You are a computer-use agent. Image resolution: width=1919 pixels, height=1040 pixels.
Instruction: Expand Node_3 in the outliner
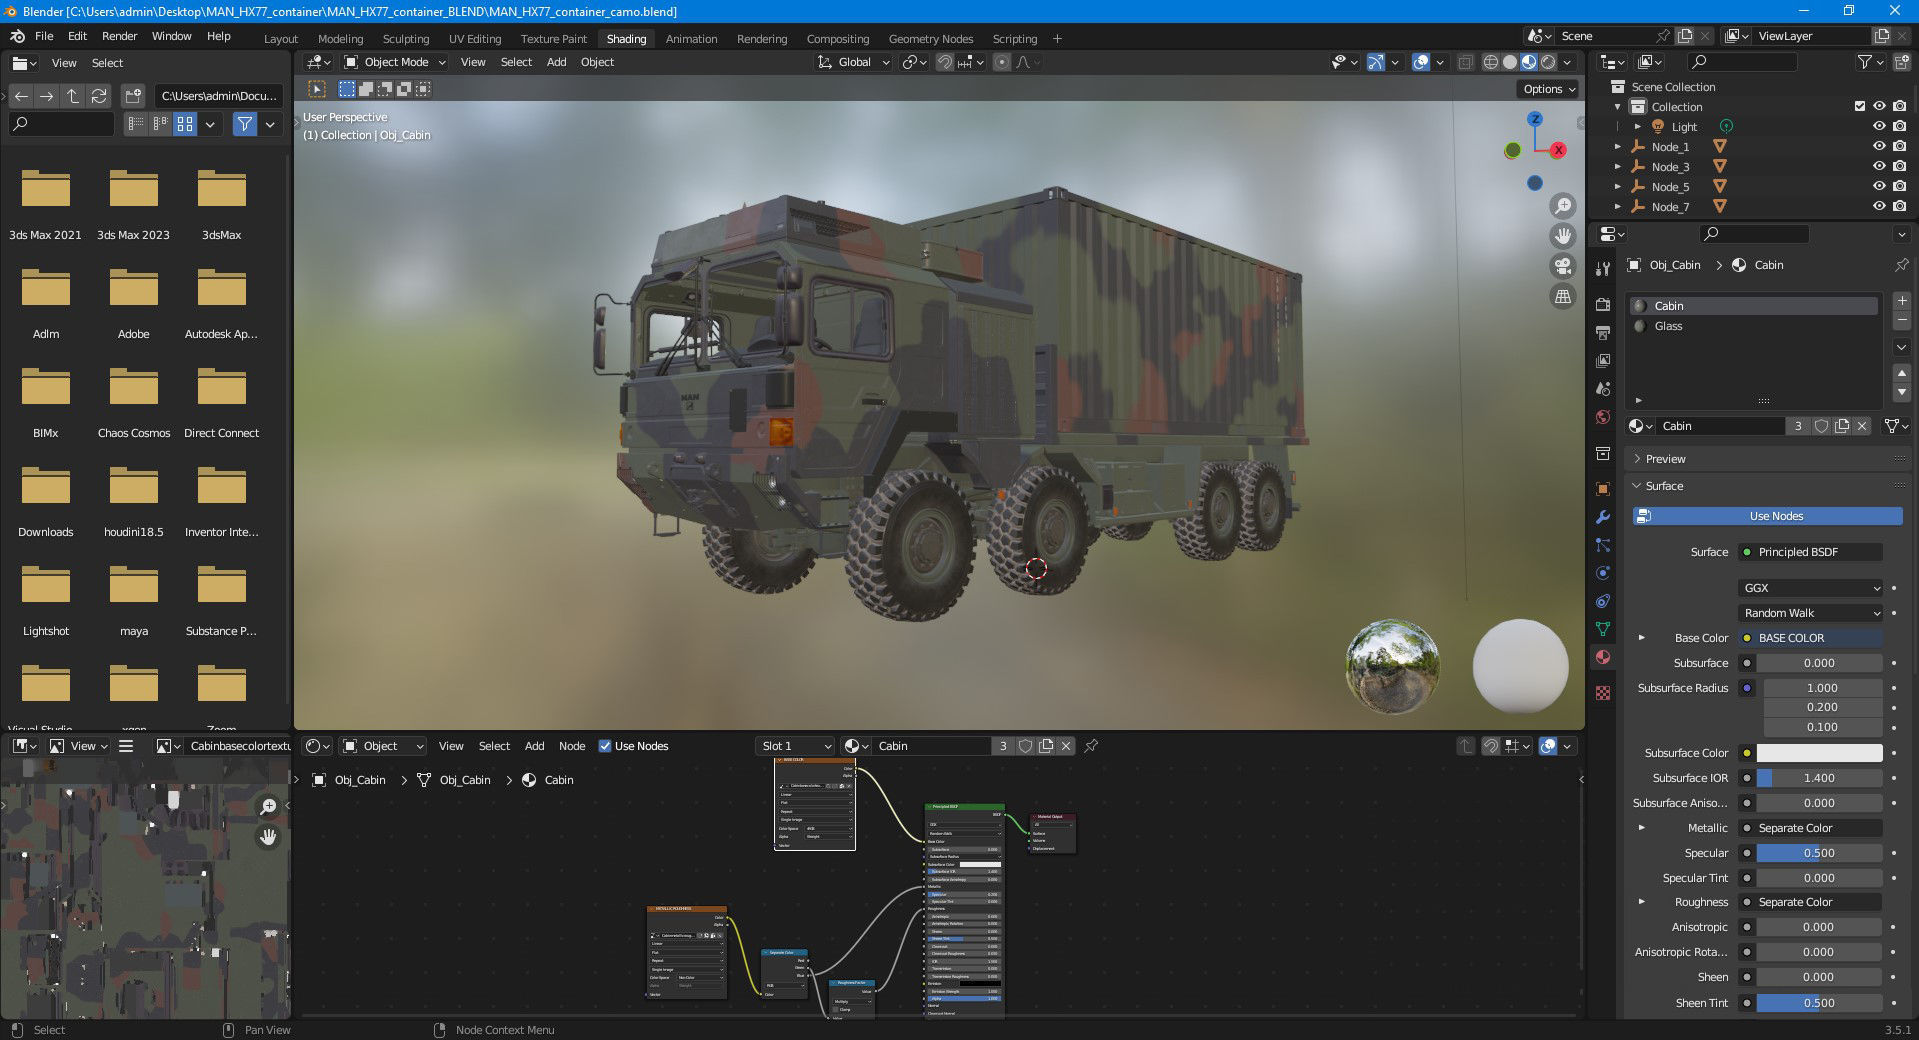click(x=1618, y=167)
